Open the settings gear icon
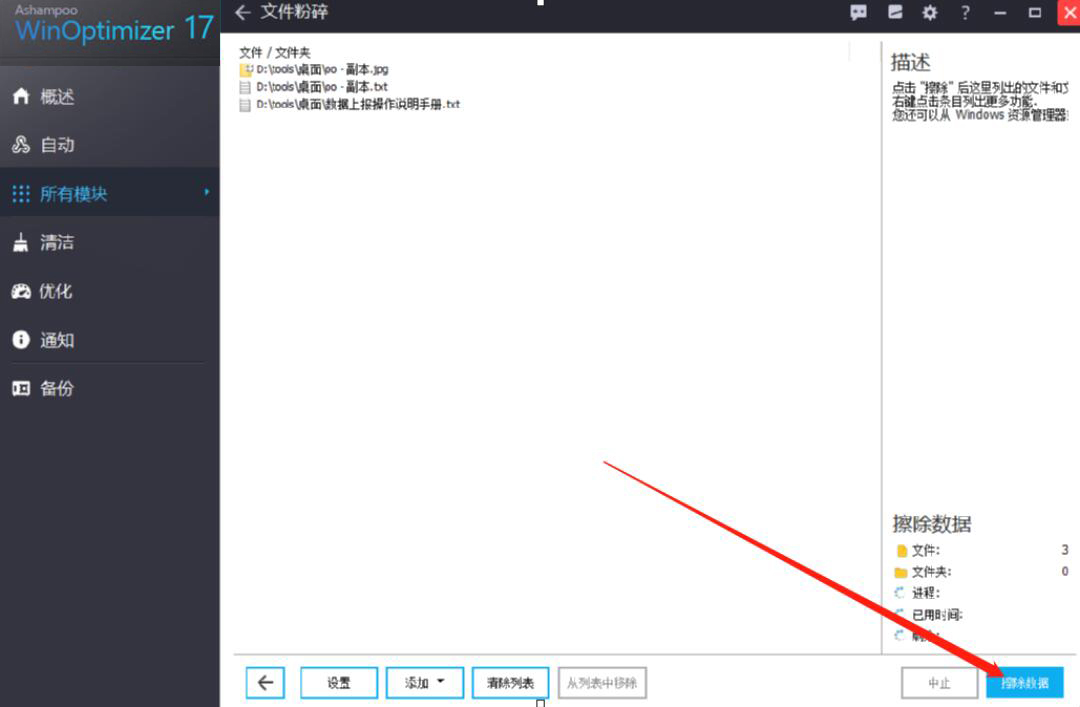The width and height of the screenshot is (1080, 707). (x=930, y=12)
